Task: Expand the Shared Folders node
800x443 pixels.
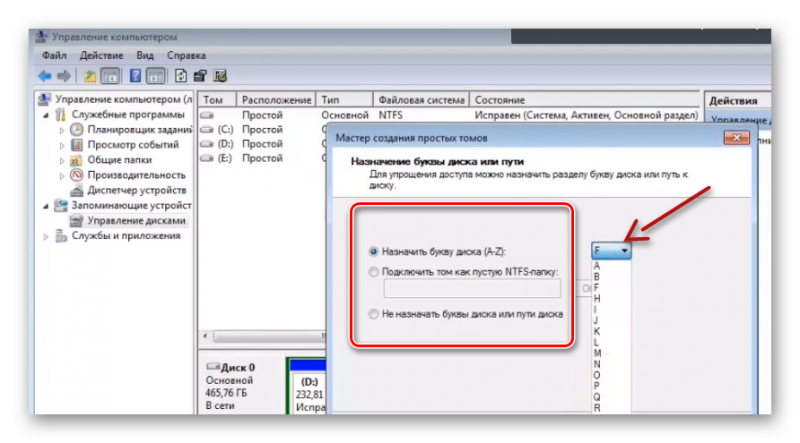Action: pos(61,161)
